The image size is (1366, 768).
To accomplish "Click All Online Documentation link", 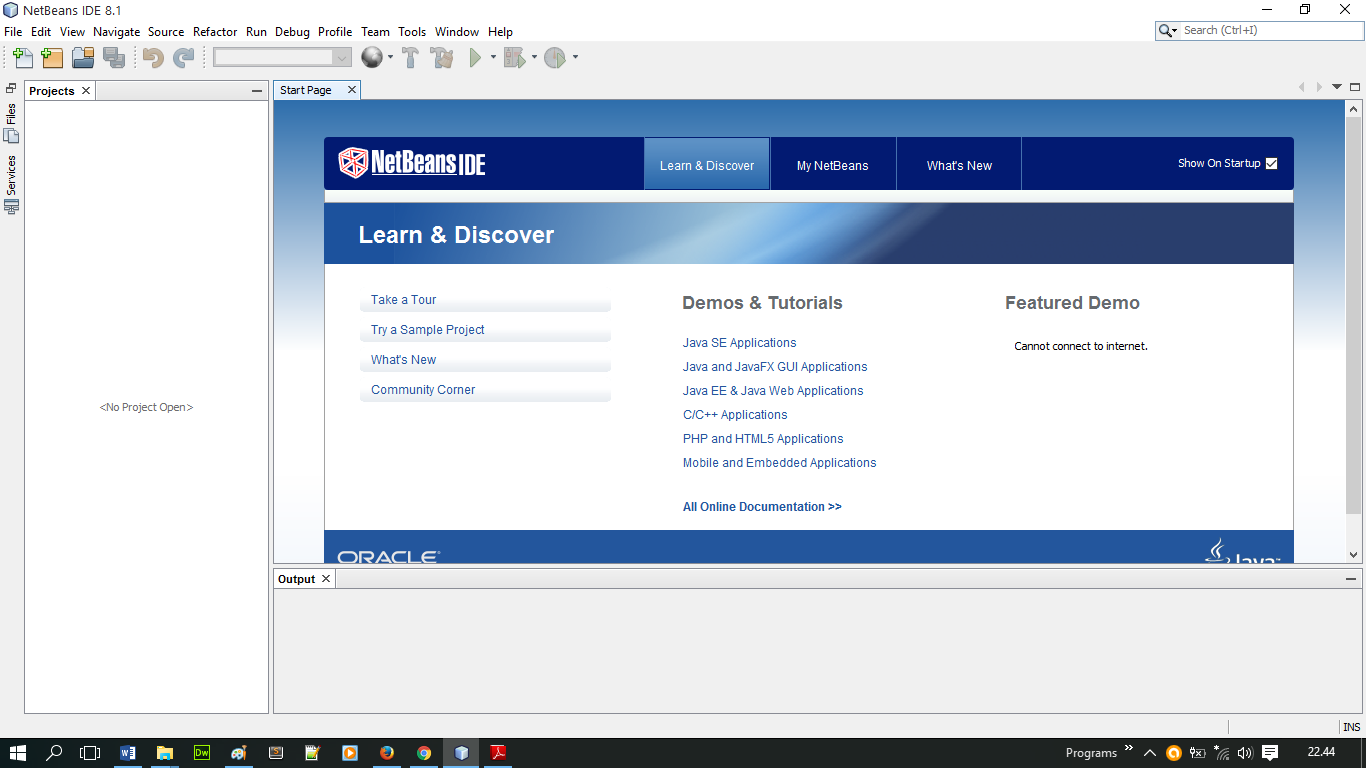I will pos(762,507).
